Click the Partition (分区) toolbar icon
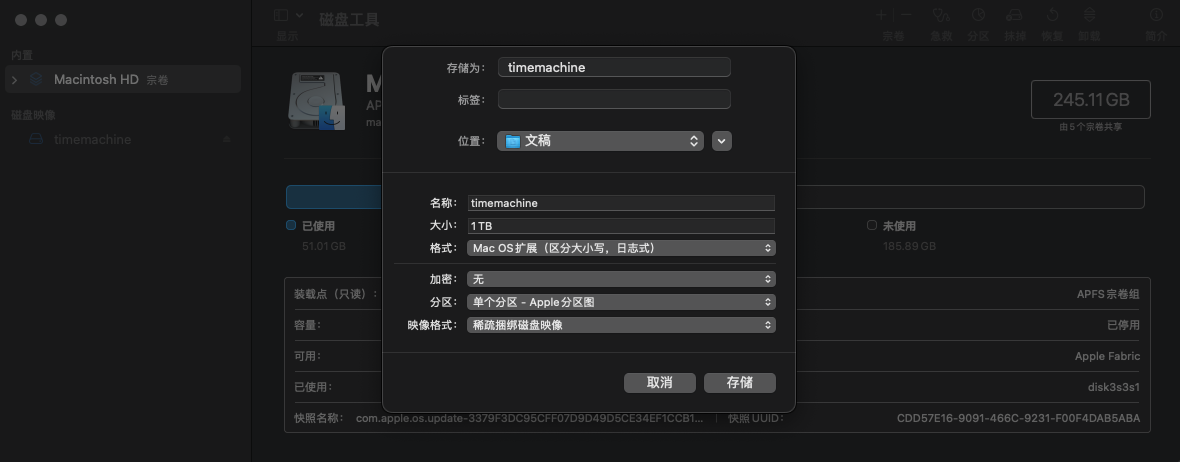The height and width of the screenshot is (462, 1180). point(978,16)
